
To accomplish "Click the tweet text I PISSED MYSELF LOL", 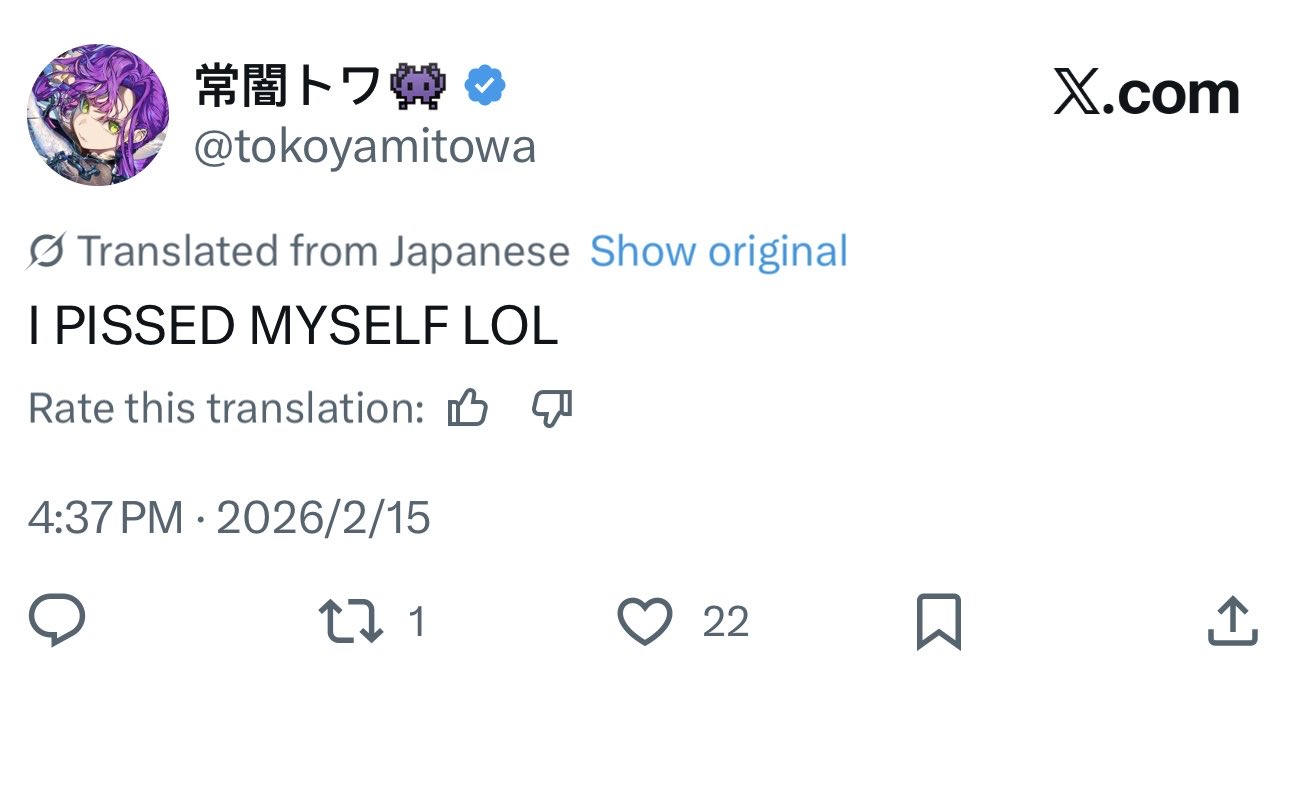I will (292, 328).
